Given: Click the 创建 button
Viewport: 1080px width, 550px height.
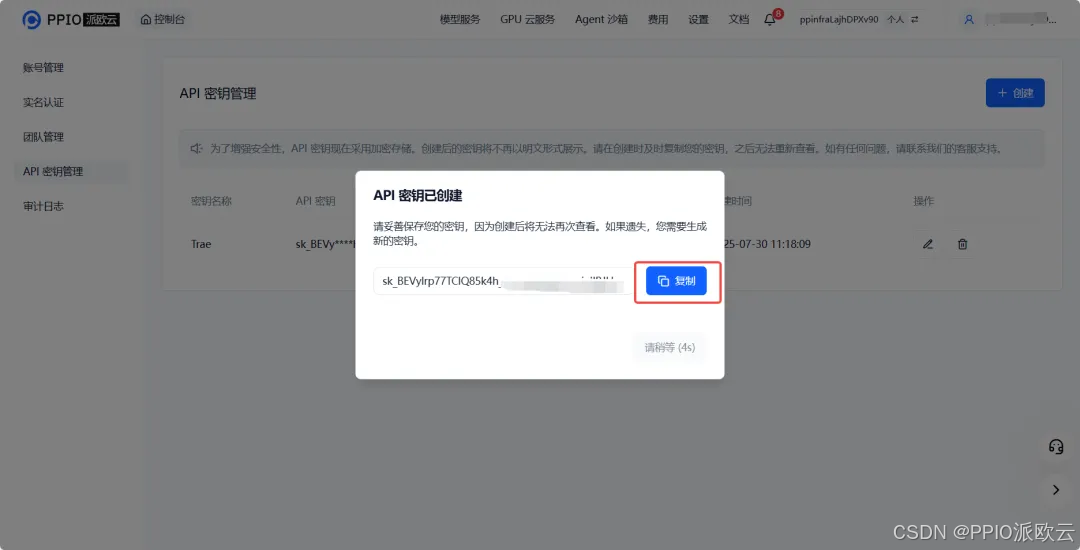Looking at the screenshot, I should click(x=1015, y=93).
